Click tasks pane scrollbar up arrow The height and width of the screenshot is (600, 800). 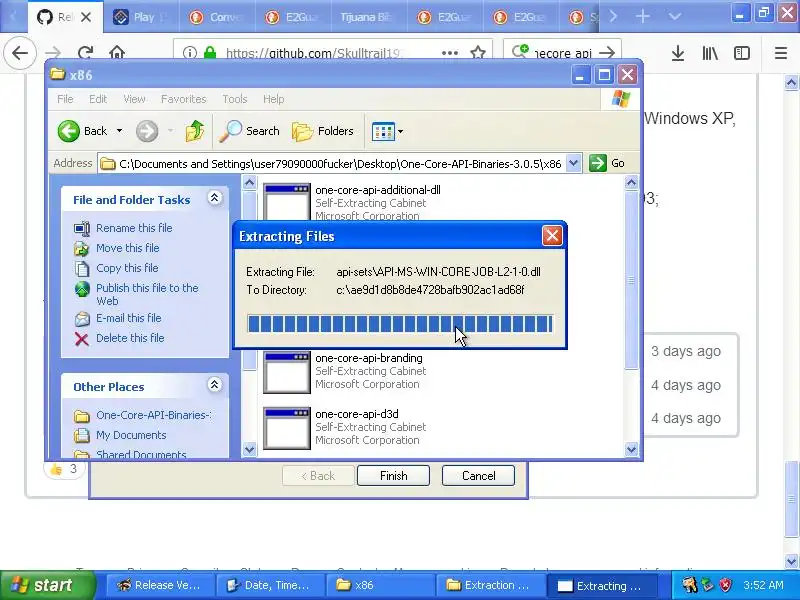(249, 182)
